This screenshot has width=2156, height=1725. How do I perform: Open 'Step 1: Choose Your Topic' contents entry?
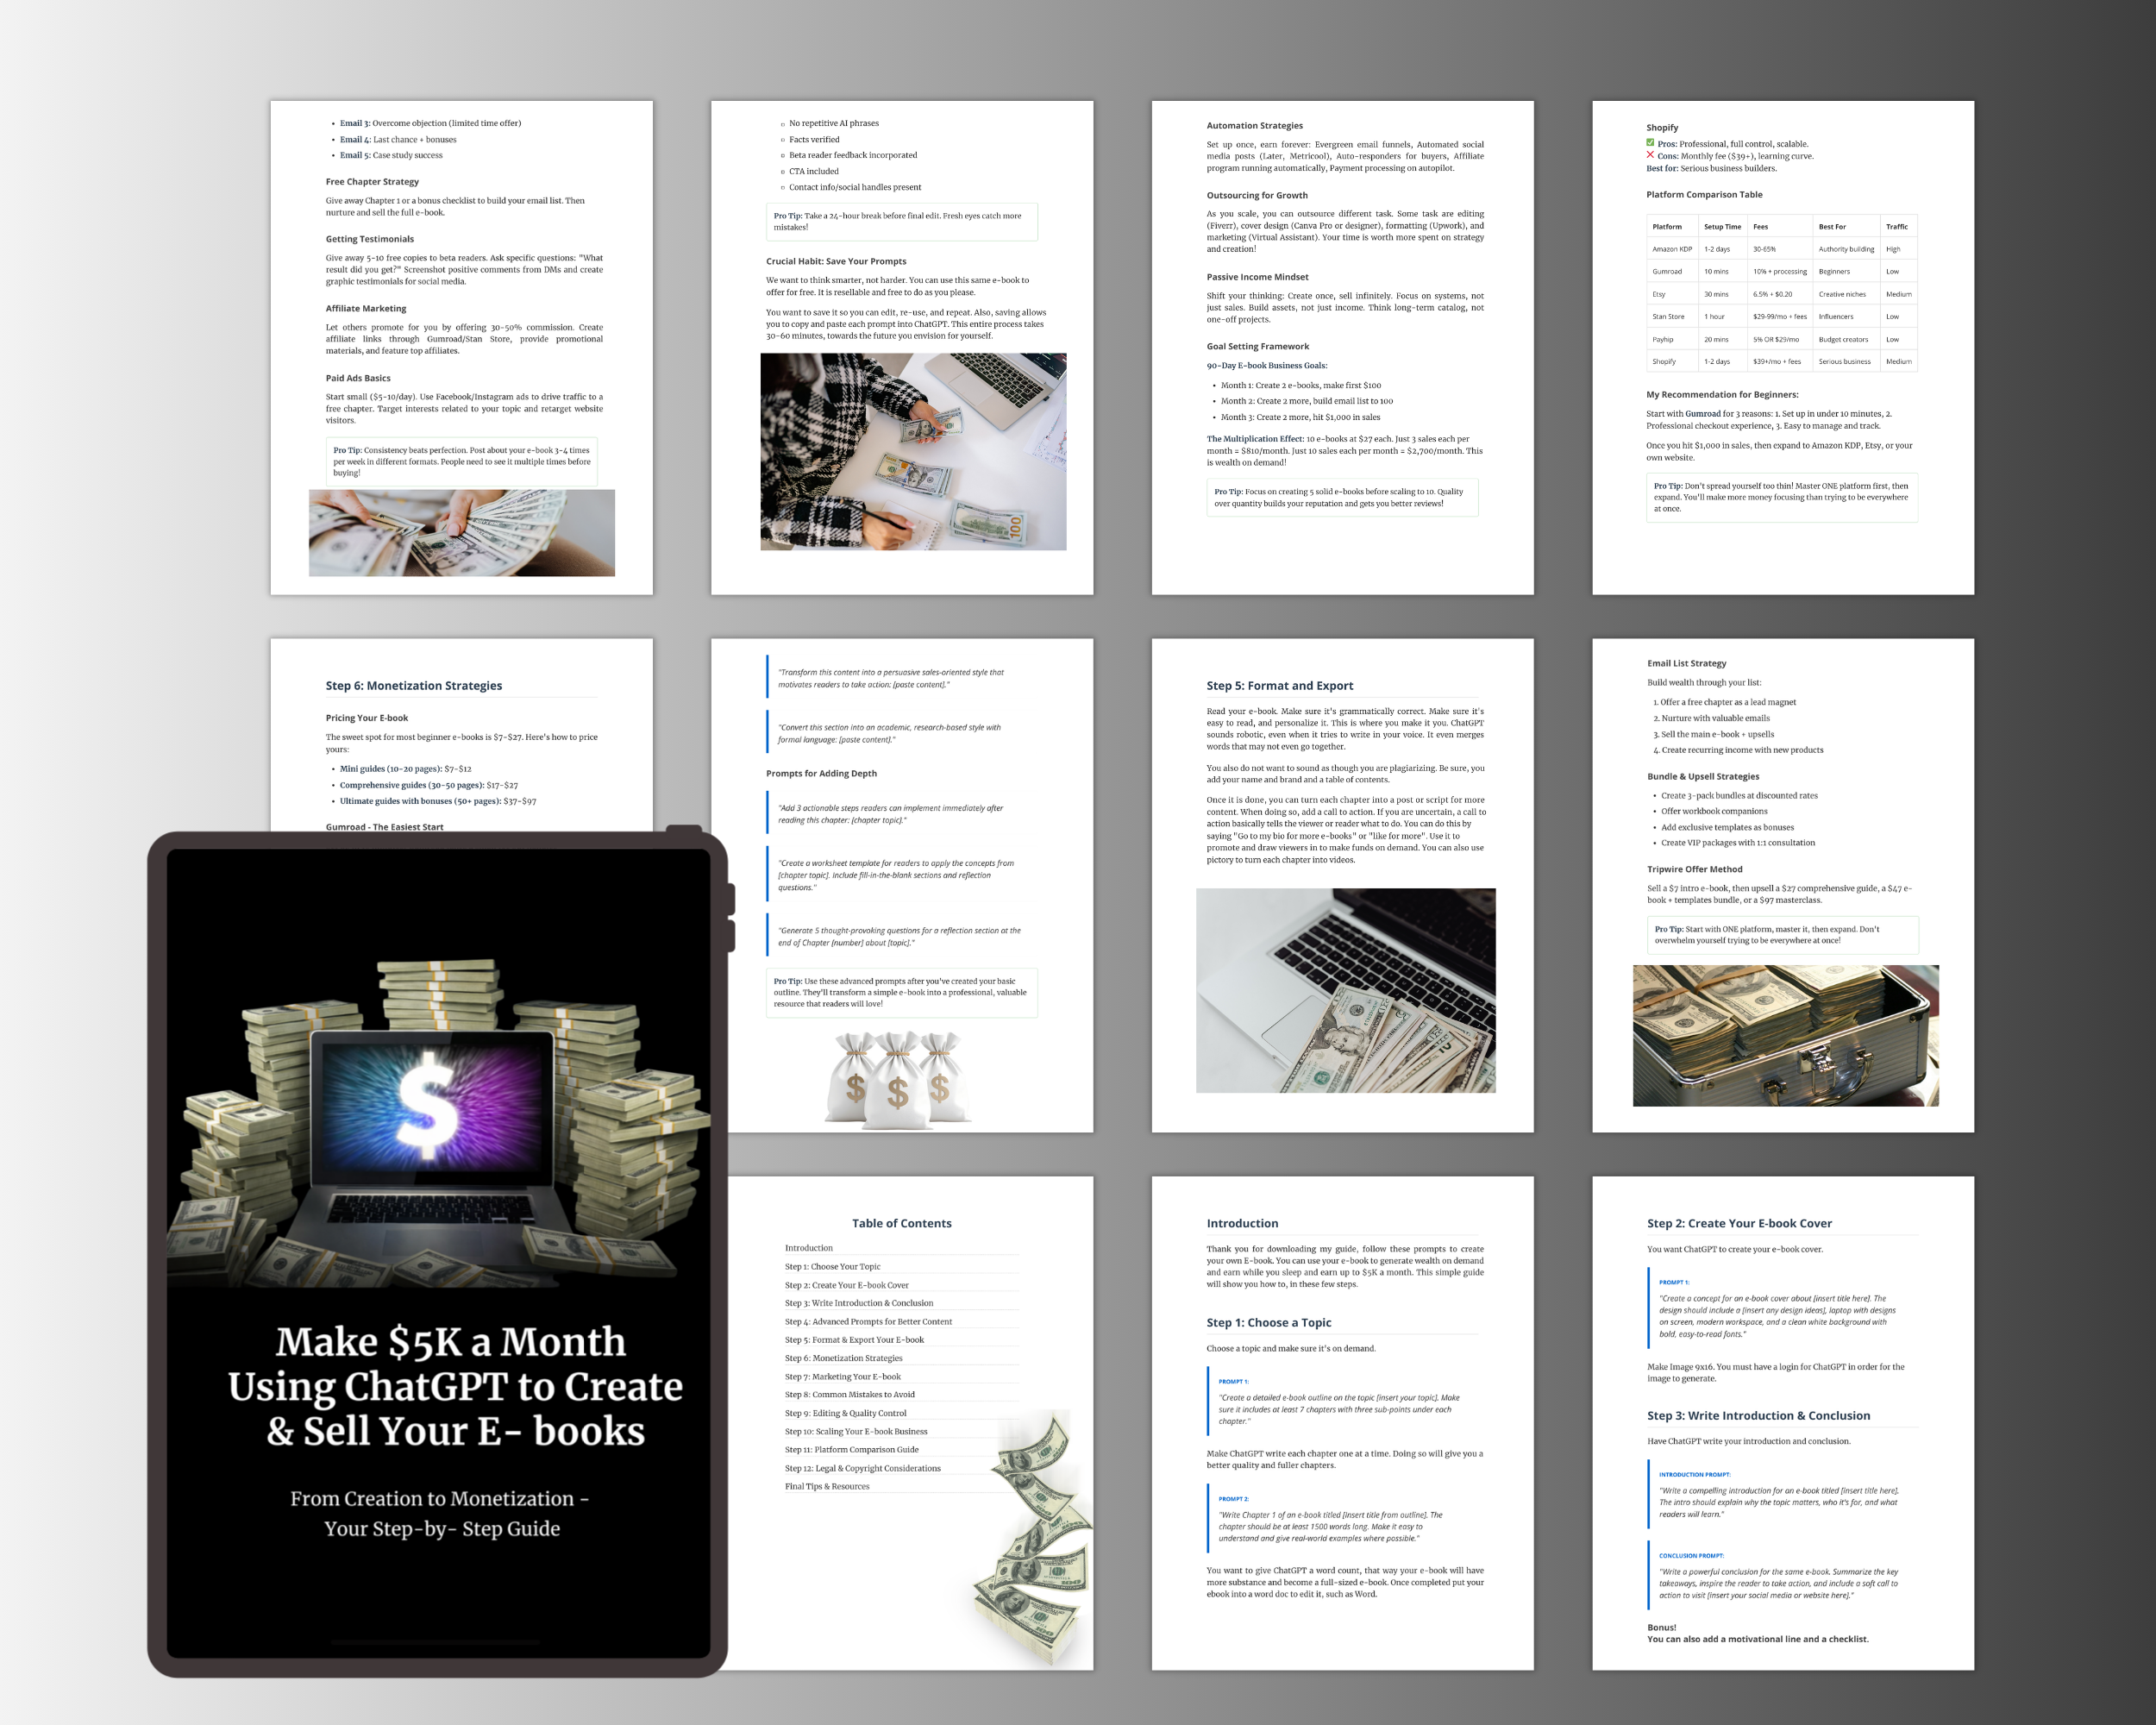click(832, 1266)
